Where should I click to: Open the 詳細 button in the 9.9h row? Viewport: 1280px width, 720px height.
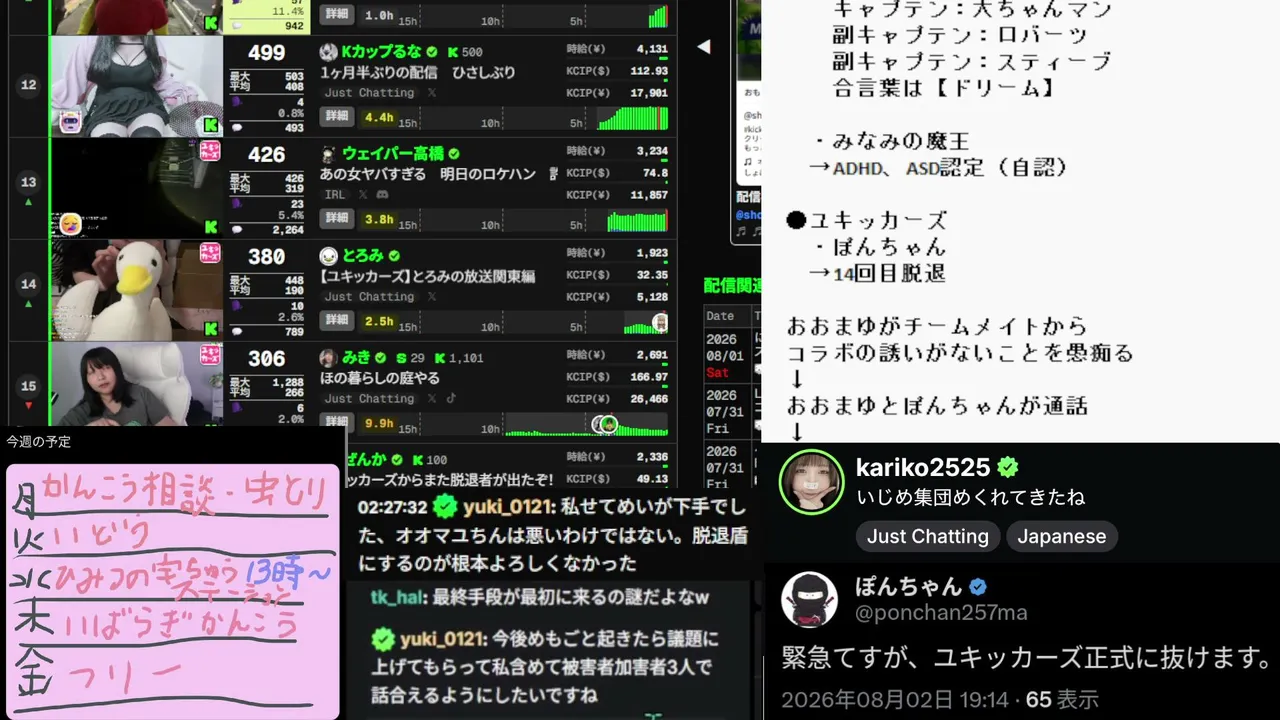coord(337,422)
